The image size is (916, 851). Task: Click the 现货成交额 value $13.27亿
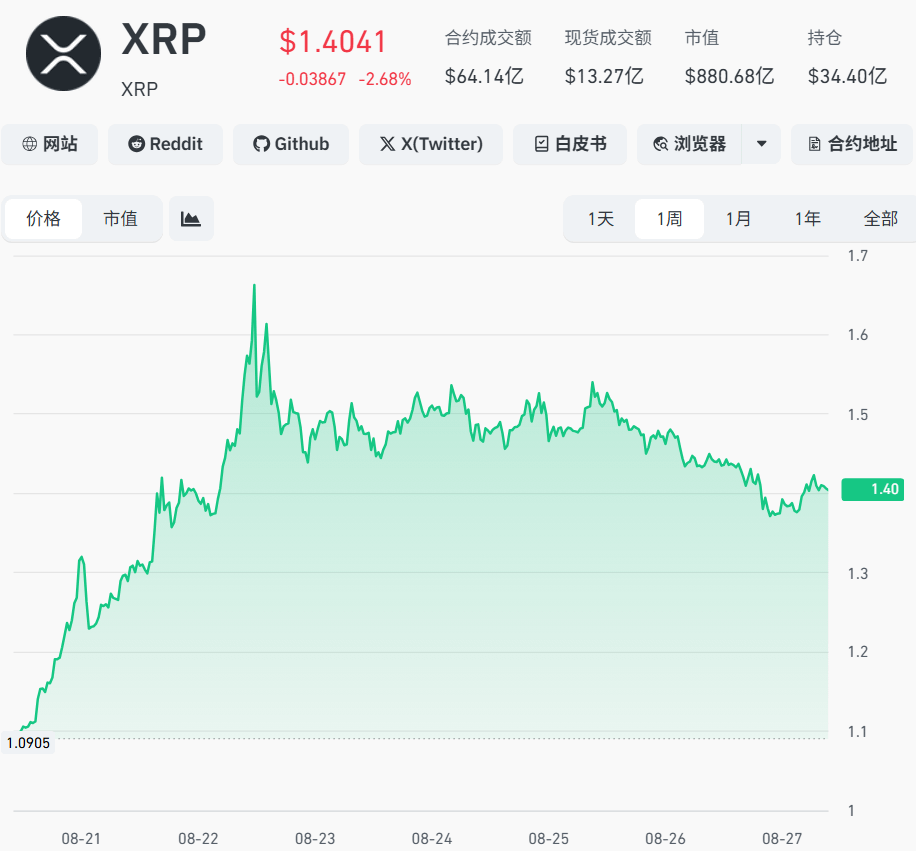pos(604,77)
